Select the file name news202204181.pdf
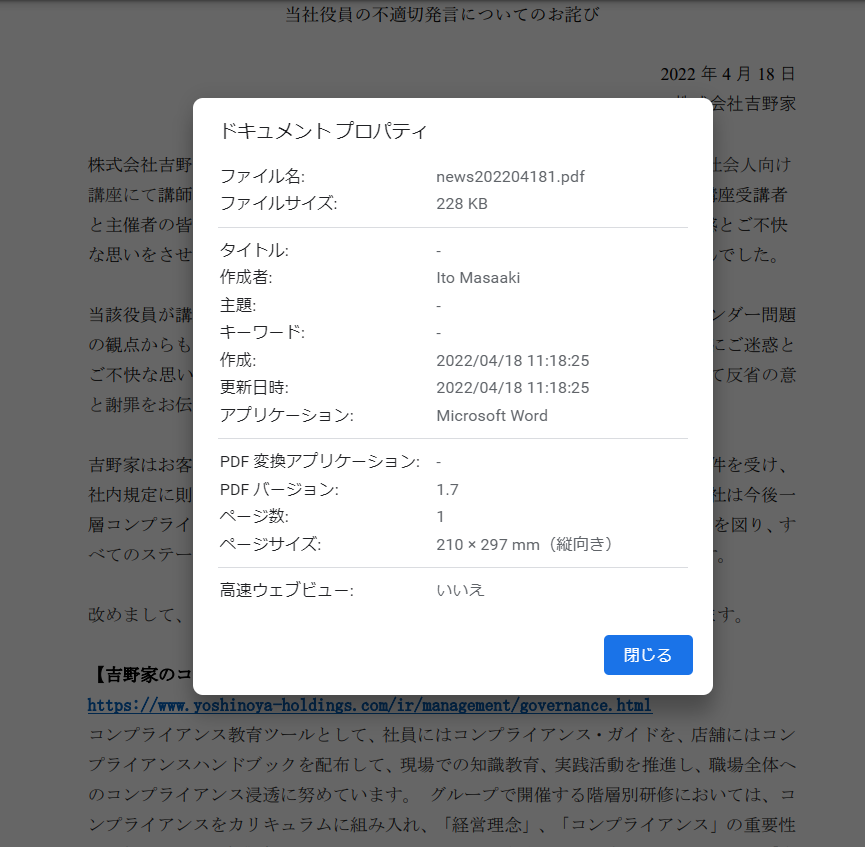Image resolution: width=865 pixels, height=847 pixels. click(510, 177)
